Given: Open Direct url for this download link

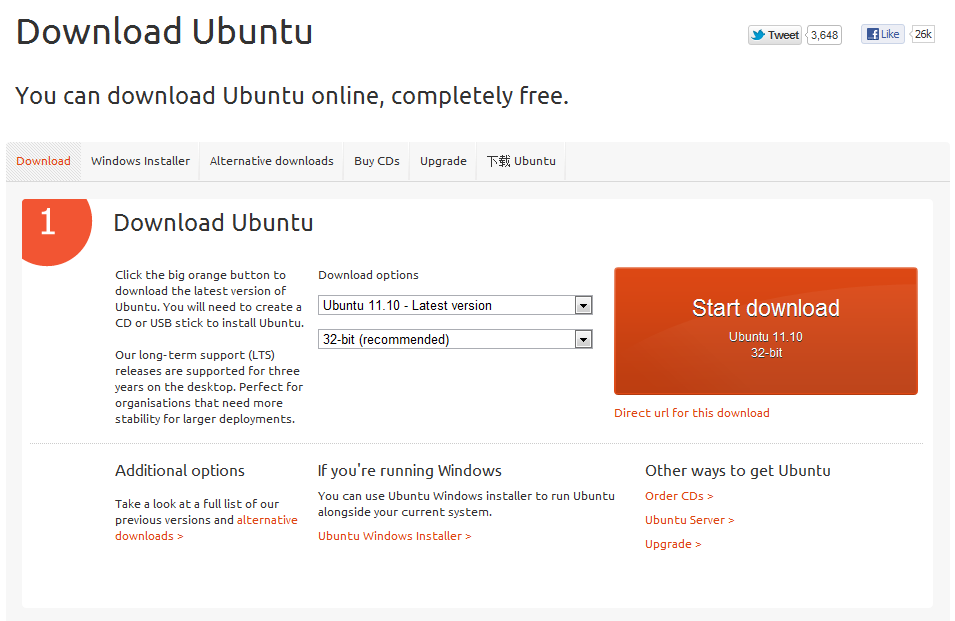Looking at the screenshot, I should click(x=692, y=413).
